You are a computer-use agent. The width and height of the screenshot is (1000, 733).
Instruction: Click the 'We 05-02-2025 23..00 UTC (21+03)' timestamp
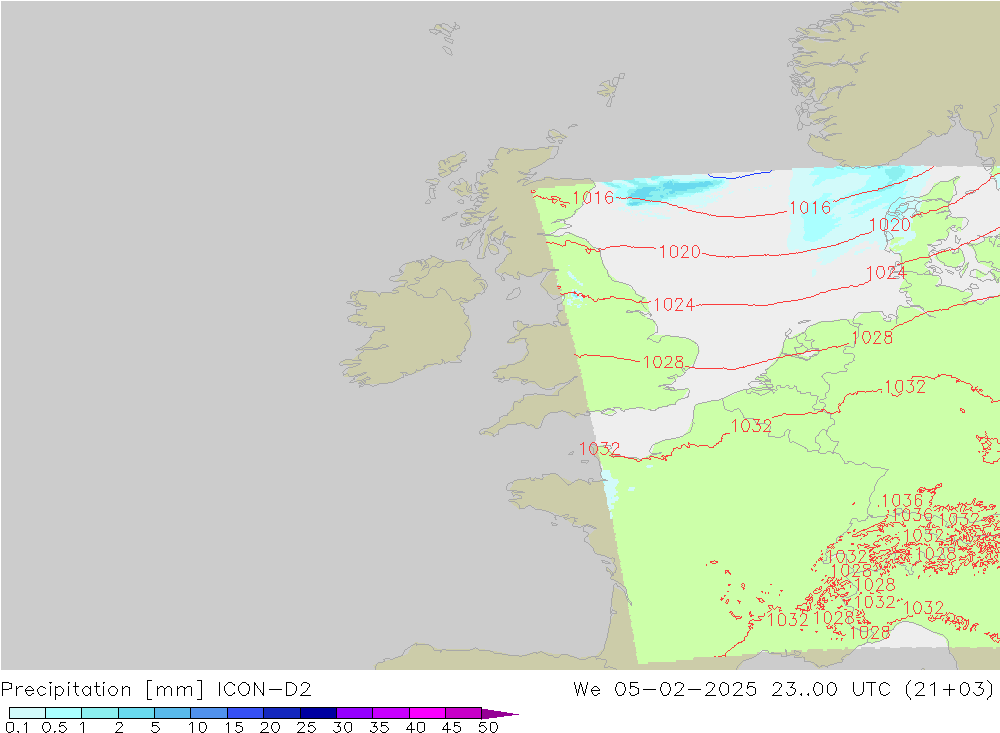[x=784, y=690]
